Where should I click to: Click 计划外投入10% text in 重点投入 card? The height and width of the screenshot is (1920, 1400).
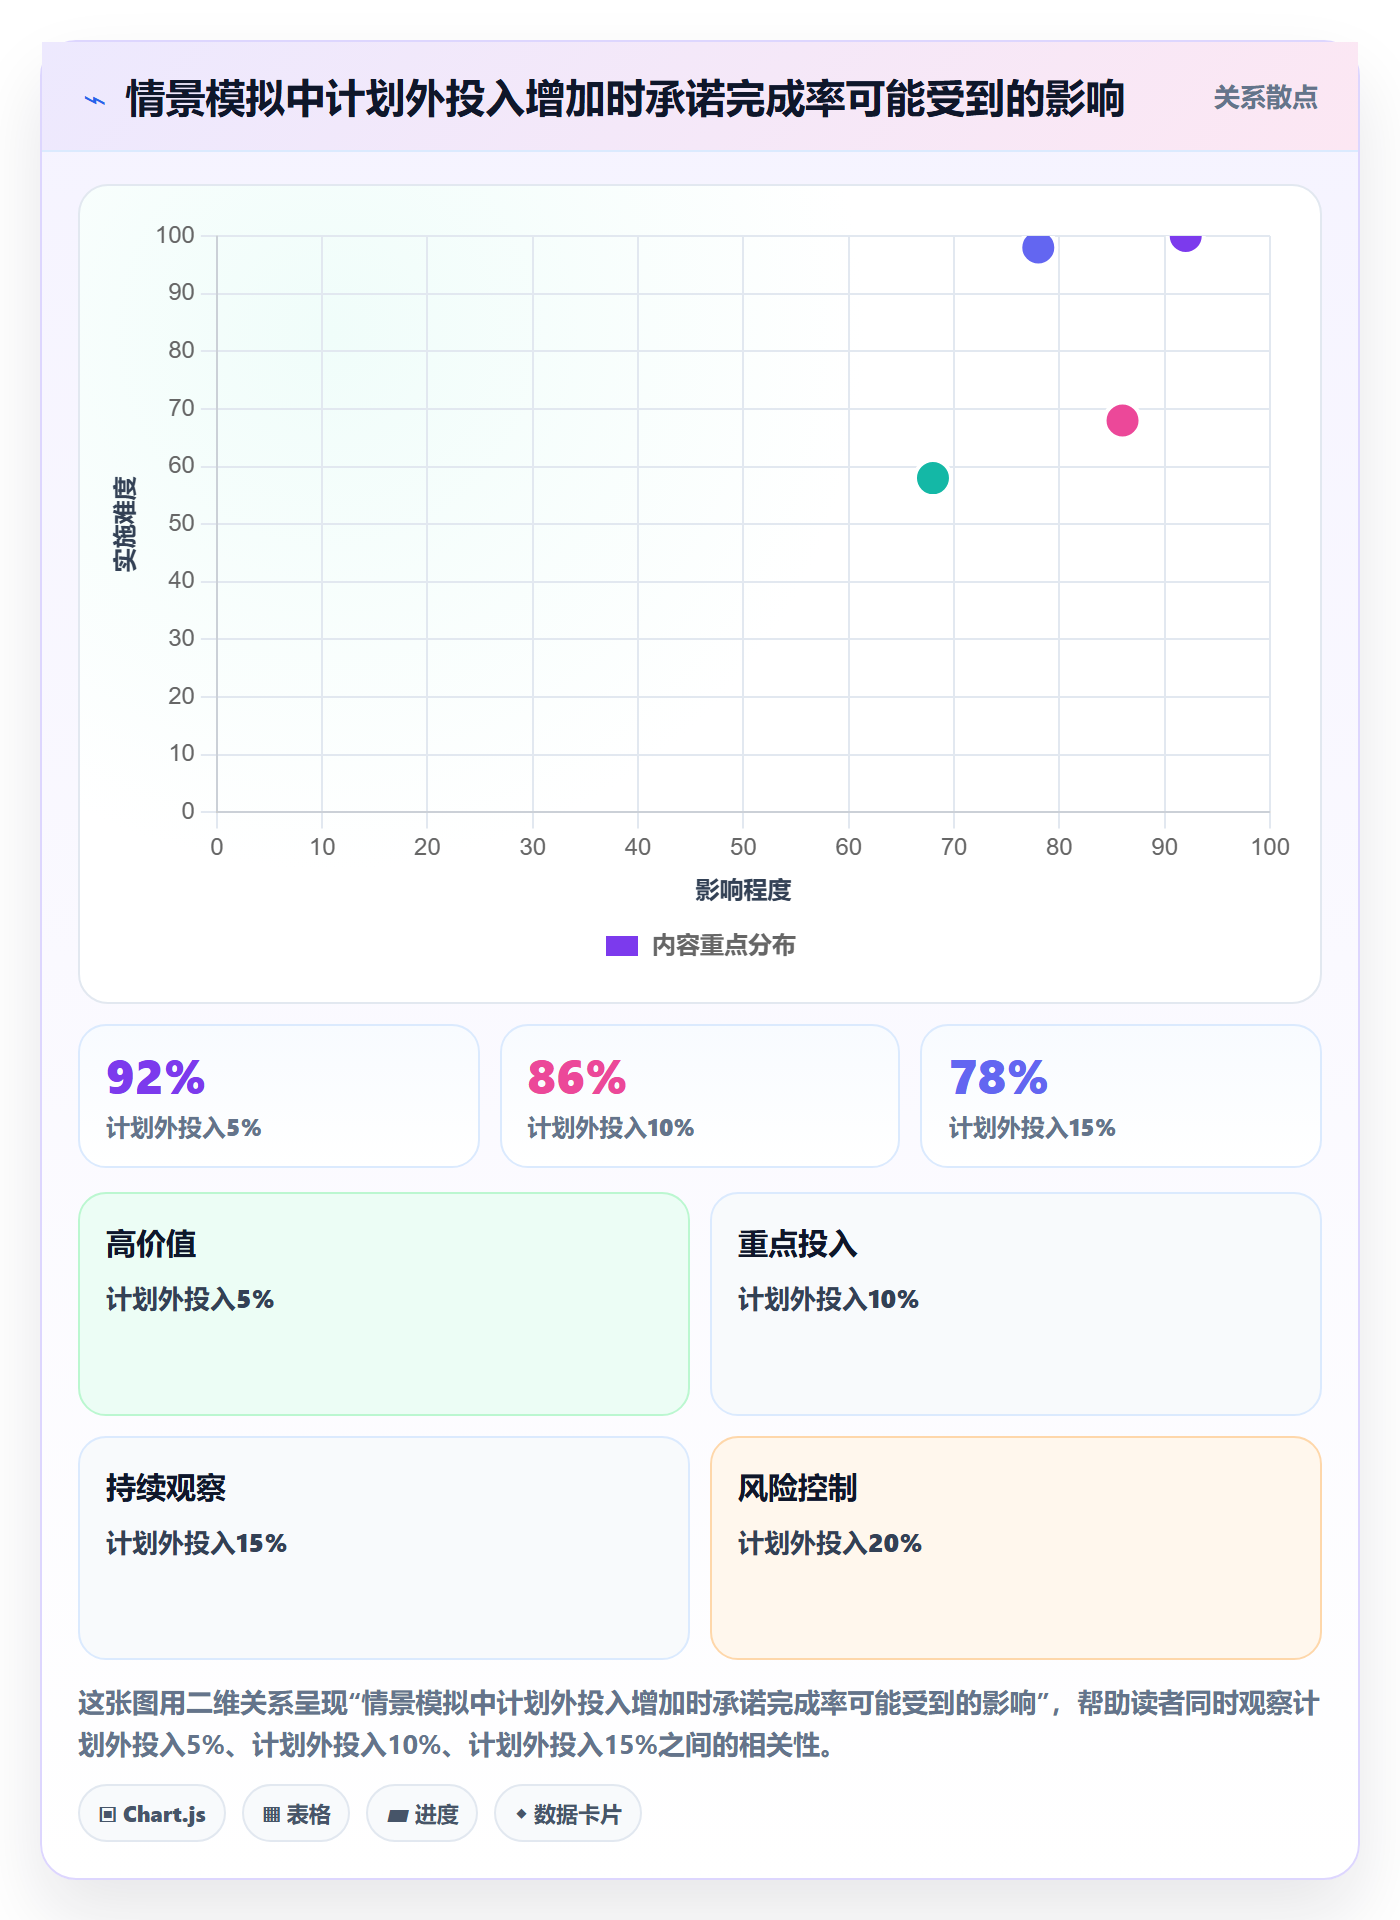pos(828,1299)
